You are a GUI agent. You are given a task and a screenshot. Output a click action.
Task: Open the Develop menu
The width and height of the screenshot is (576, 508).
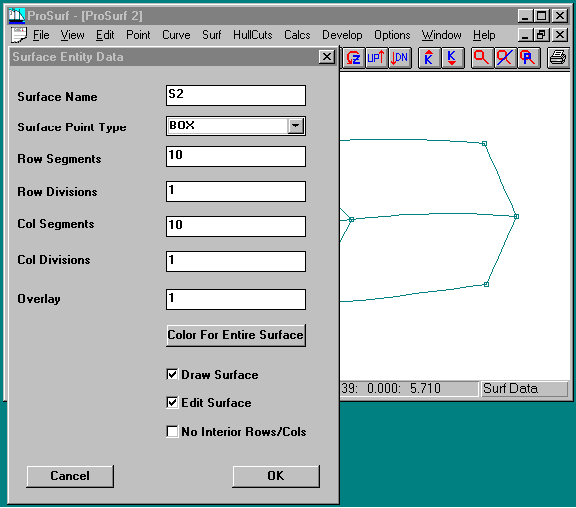click(x=342, y=35)
